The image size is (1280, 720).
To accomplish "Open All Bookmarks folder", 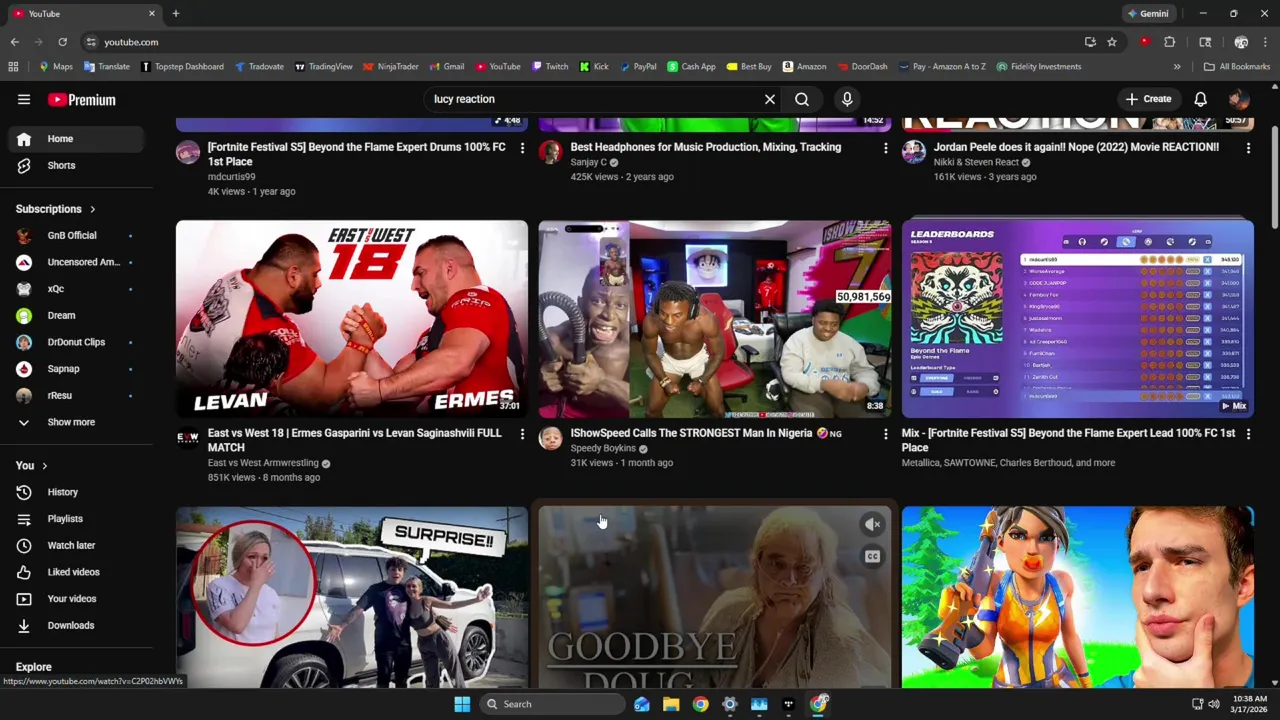I will pos(1237,67).
